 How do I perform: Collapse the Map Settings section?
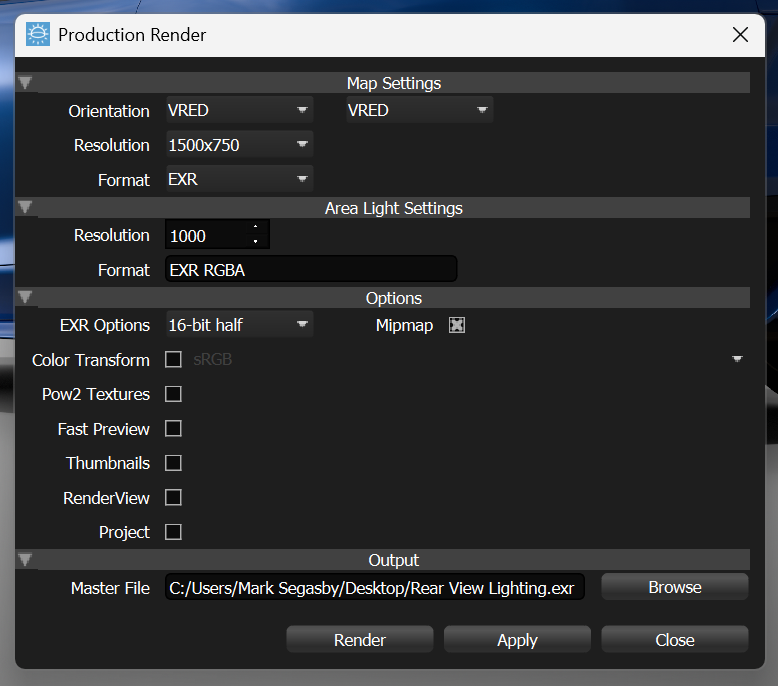(25, 82)
